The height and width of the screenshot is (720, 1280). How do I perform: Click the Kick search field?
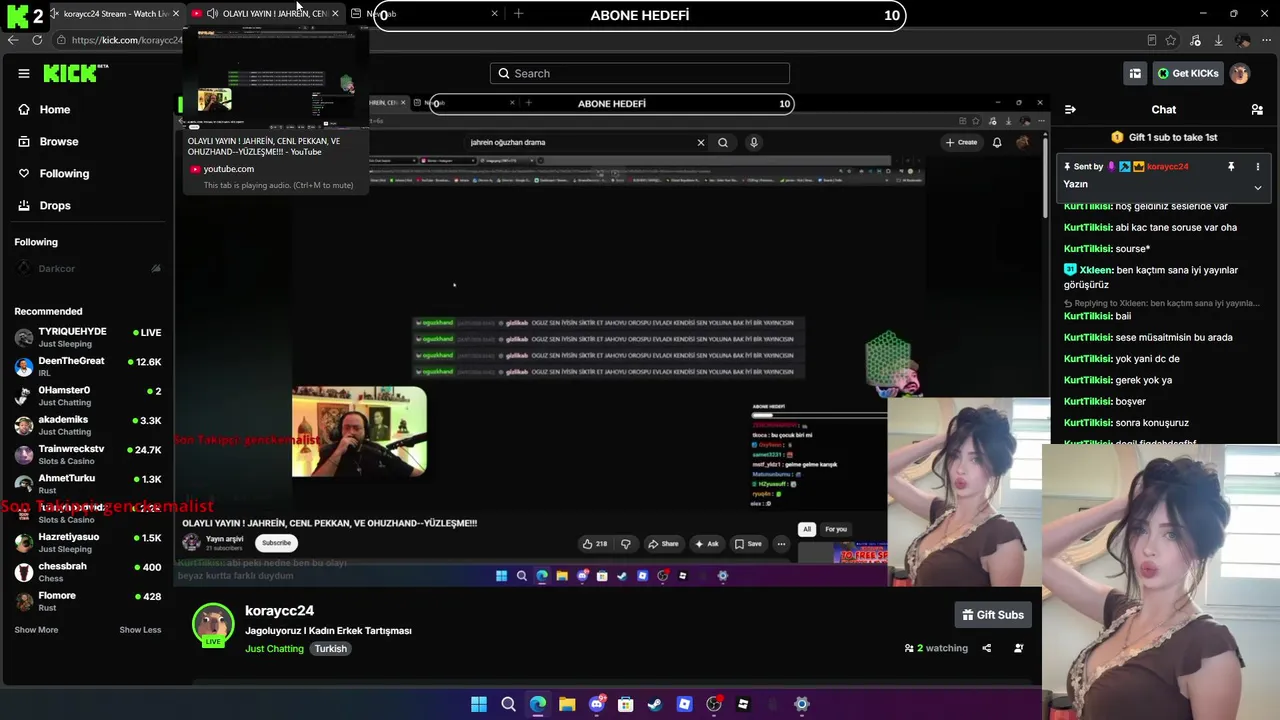pyautogui.click(x=640, y=73)
